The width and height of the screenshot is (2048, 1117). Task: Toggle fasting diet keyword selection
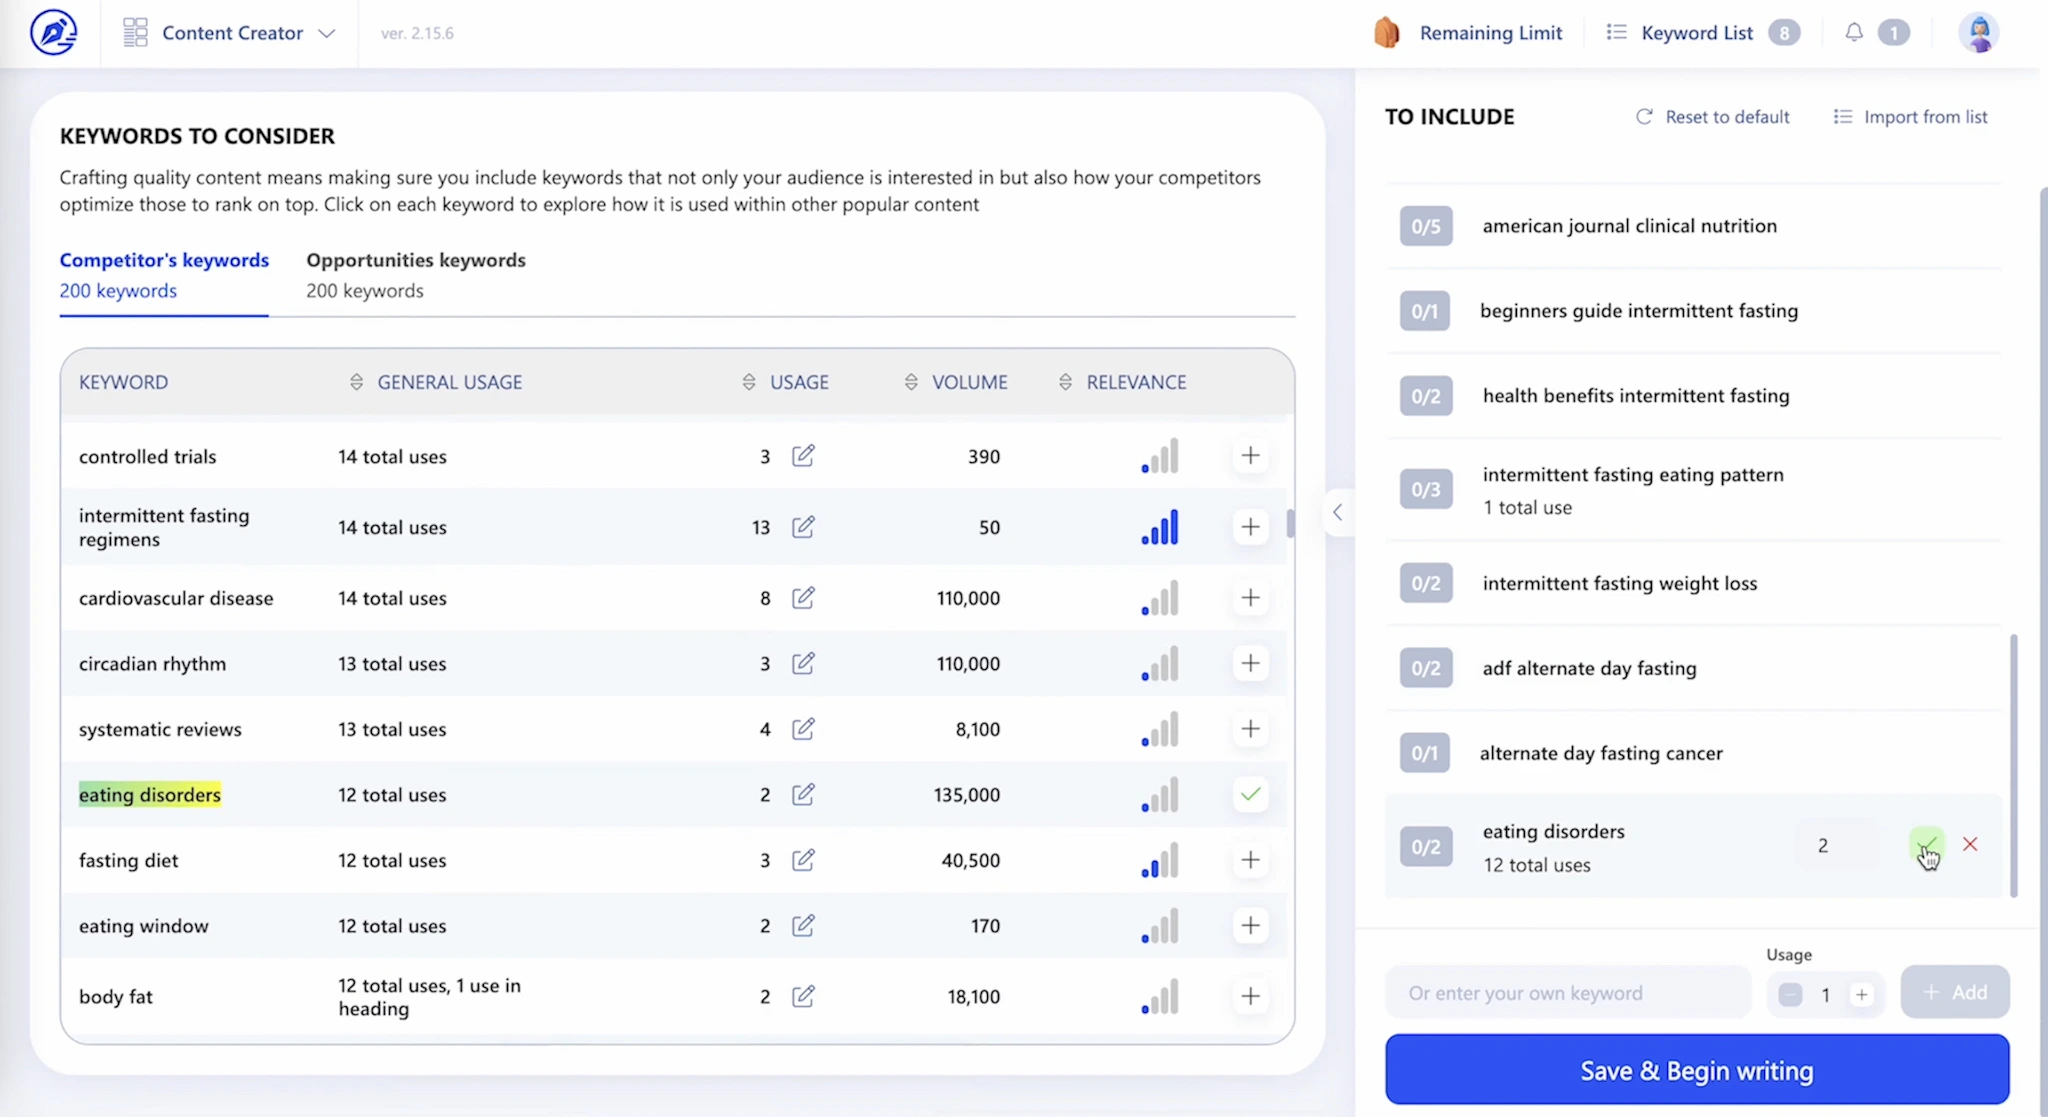click(1250, 860)
